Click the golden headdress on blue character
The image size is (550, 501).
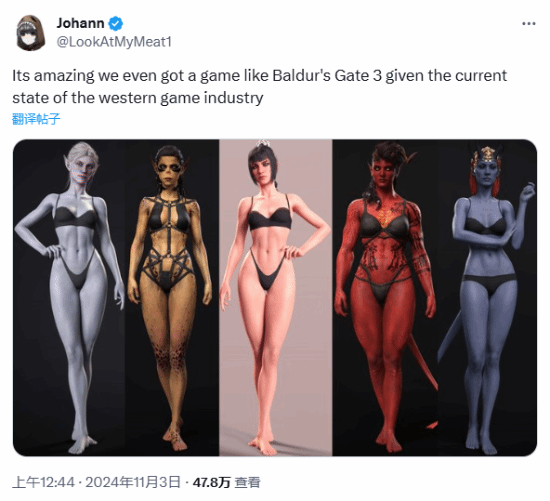coord(487,154)
